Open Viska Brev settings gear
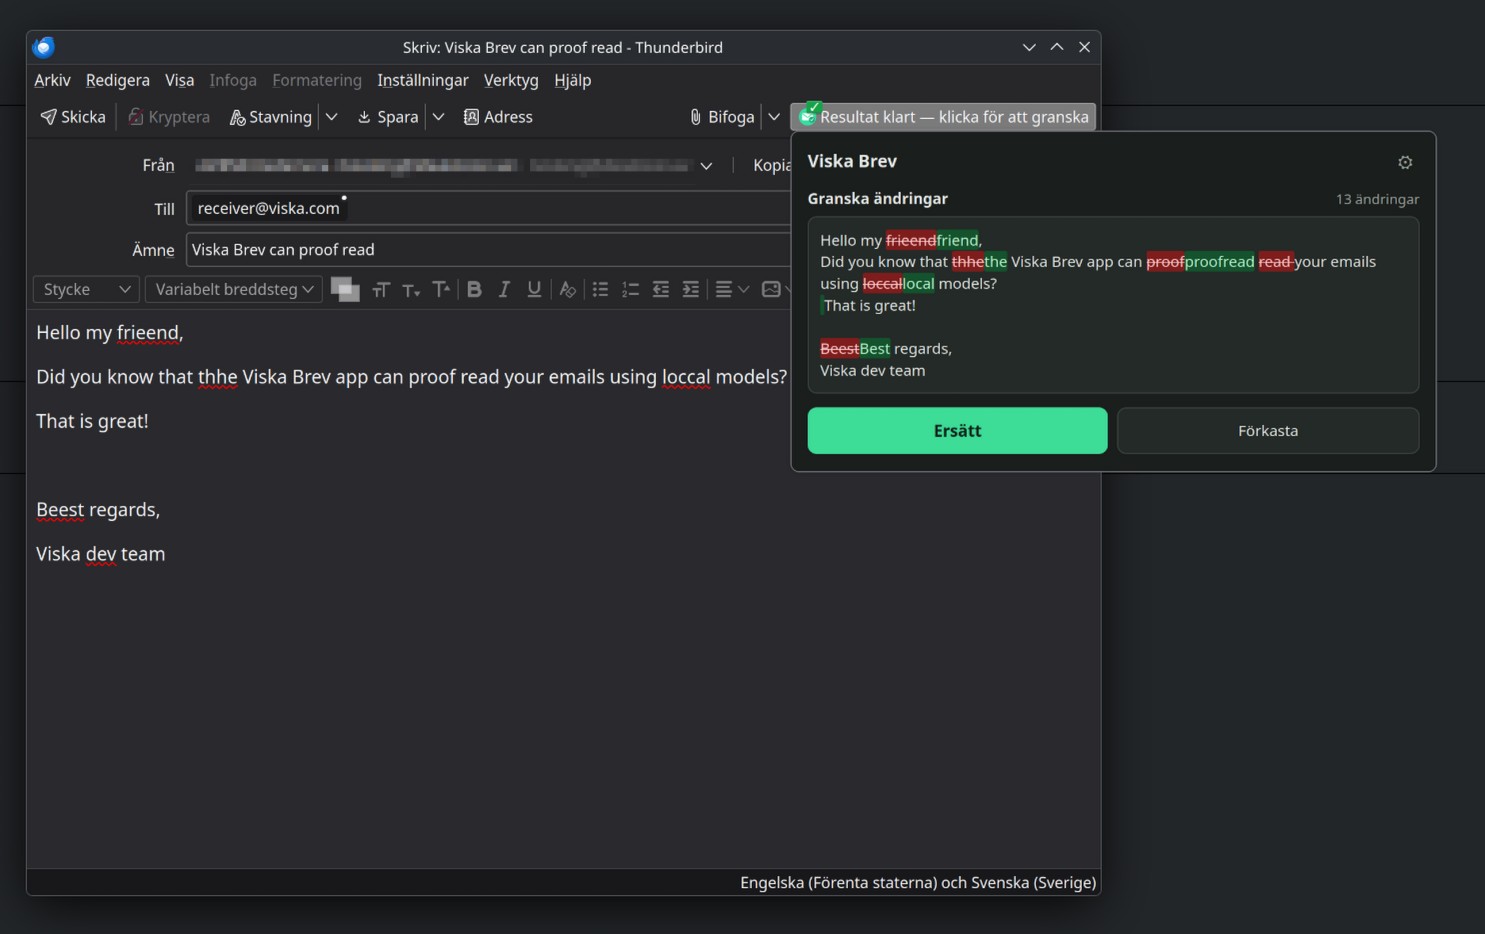Viewport: 1485px width, 934px height. coord(1405,162)
